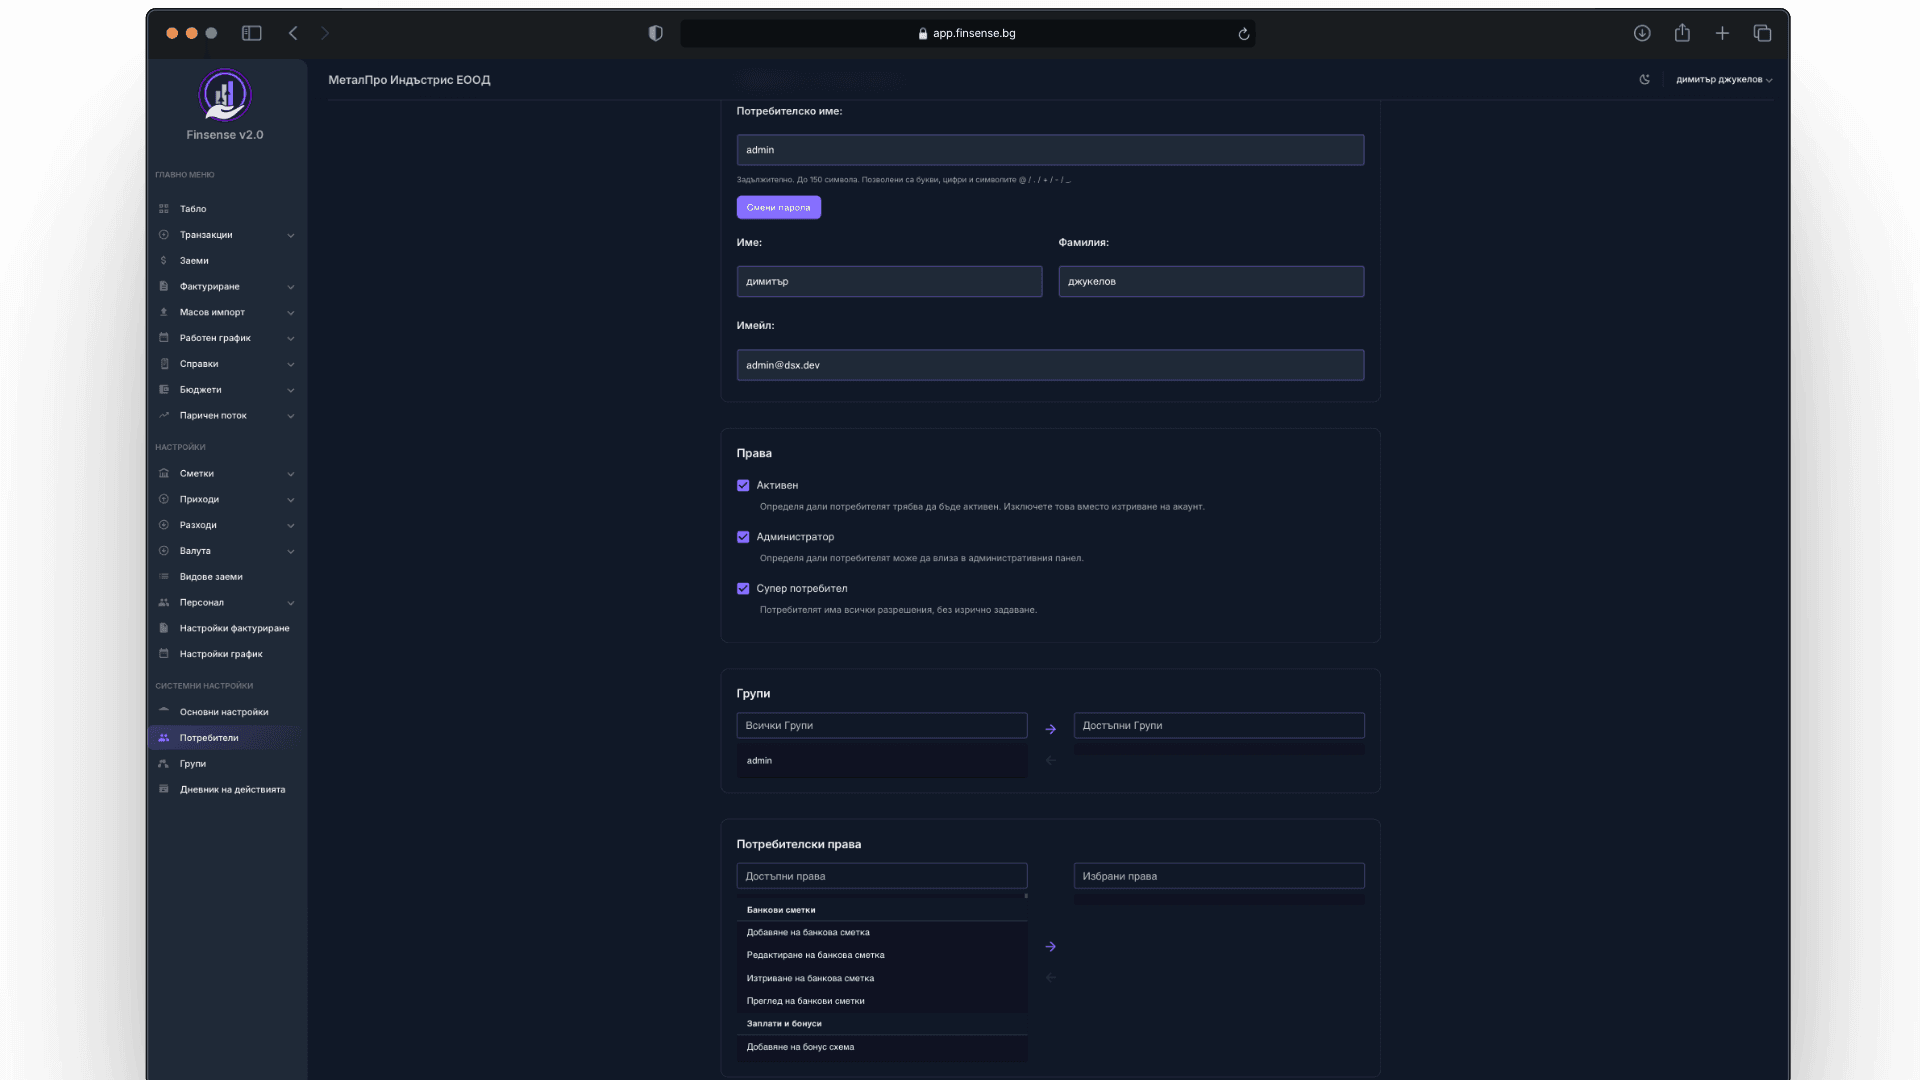Click the Достъпни права filter field
The height and width of the screenshot is (1080, 1920).
click(882, 876)
